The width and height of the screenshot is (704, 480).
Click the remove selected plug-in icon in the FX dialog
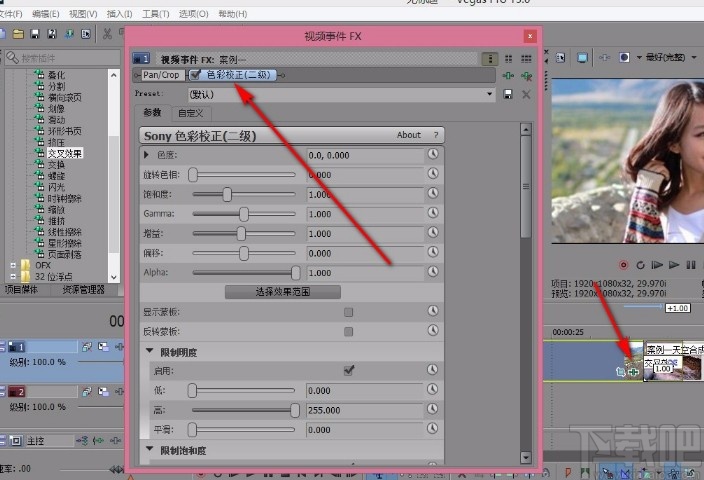526,76
